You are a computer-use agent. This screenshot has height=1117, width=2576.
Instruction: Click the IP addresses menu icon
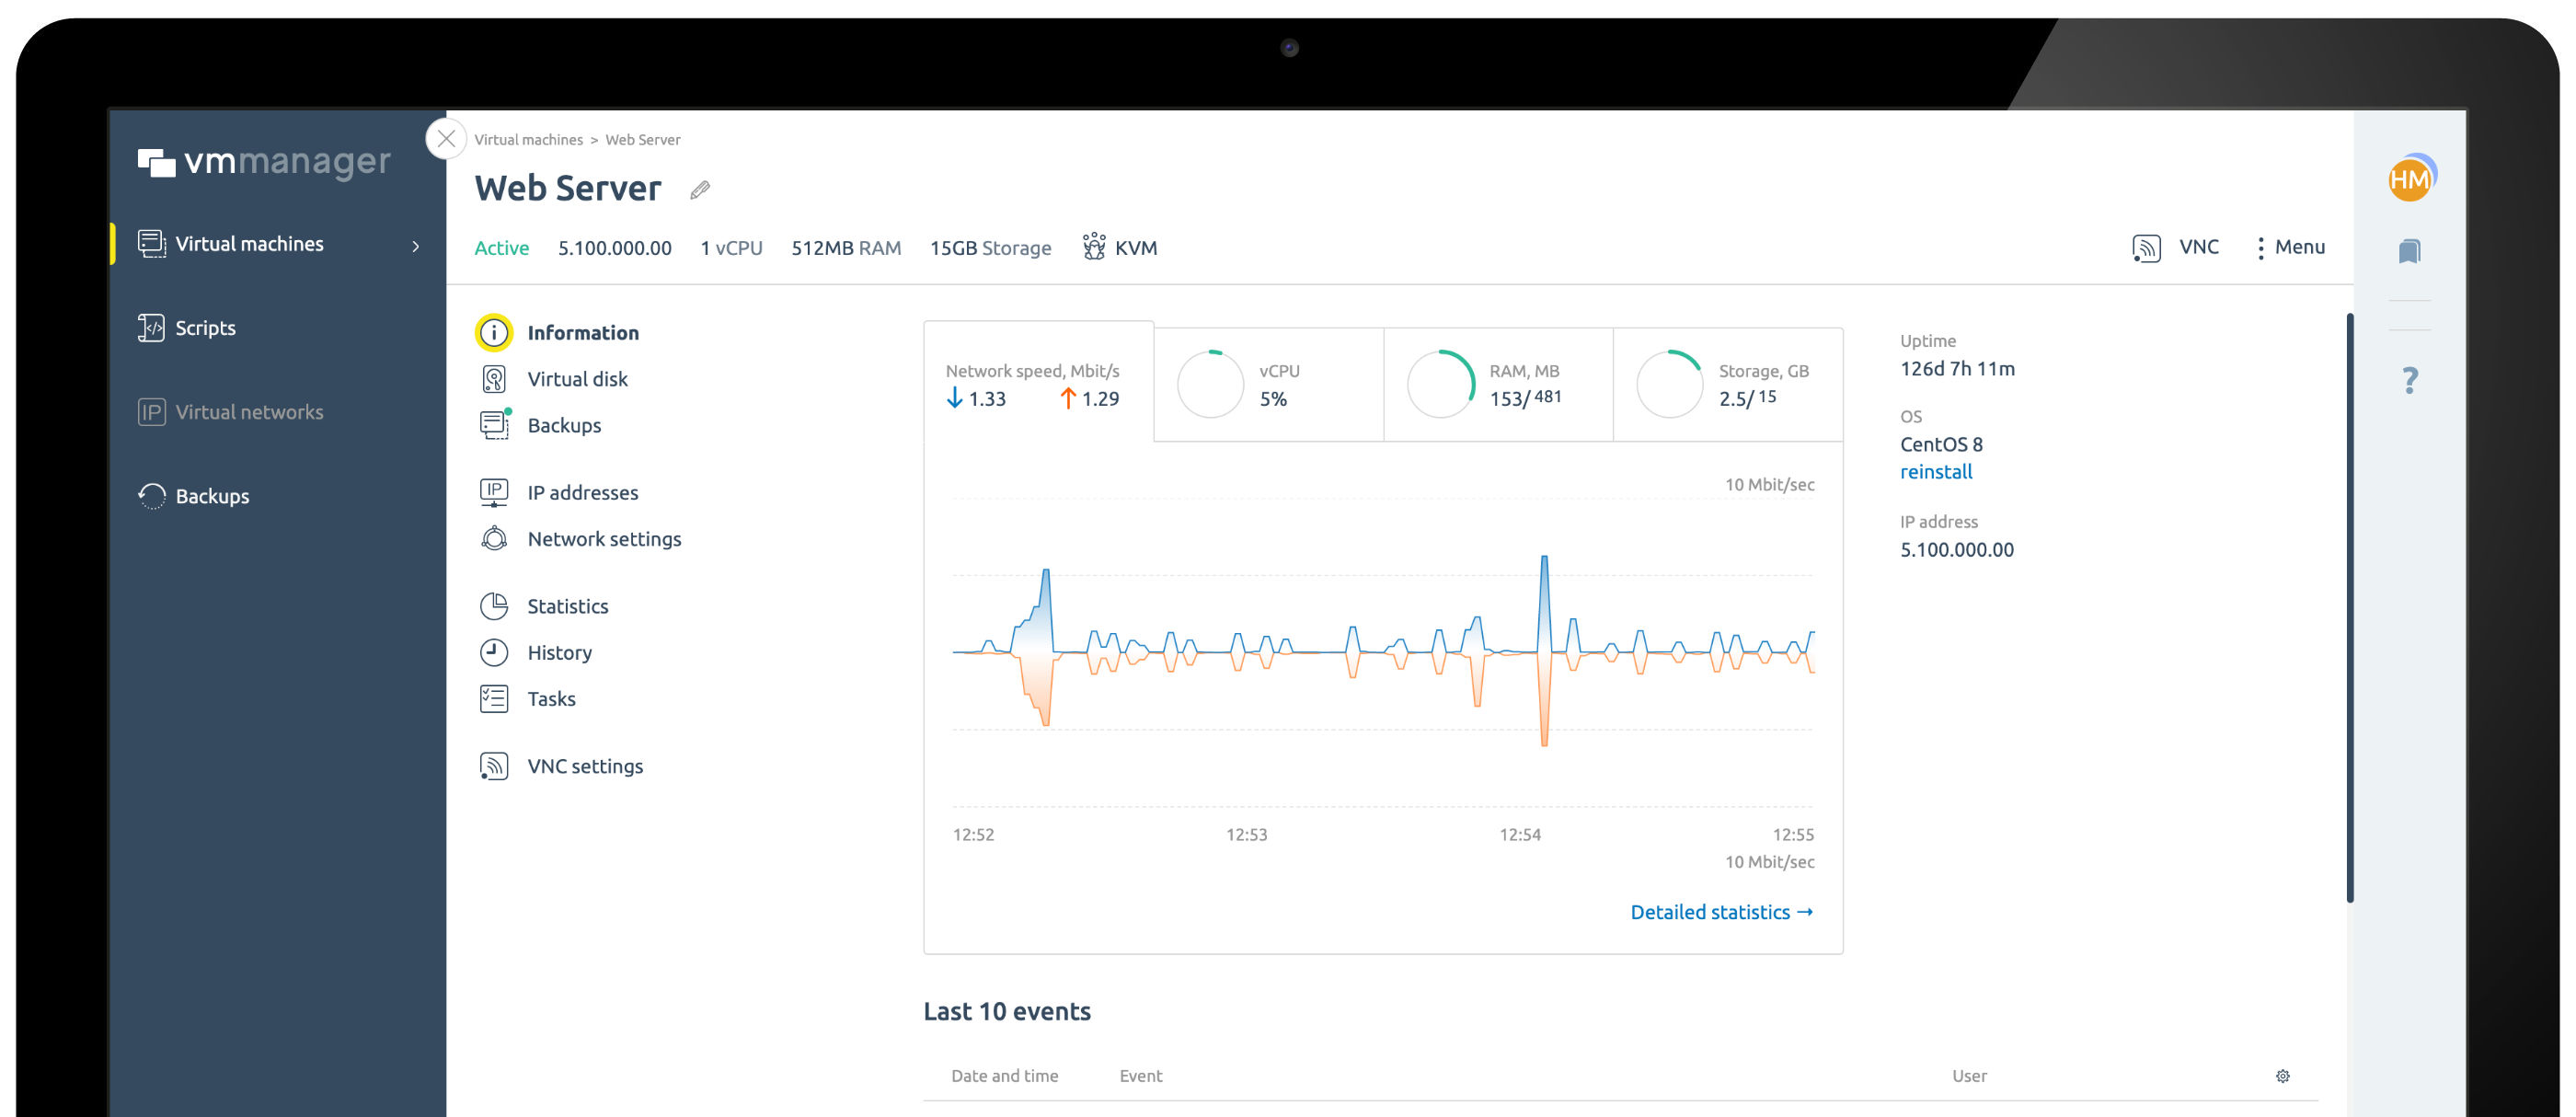(491, 491)
